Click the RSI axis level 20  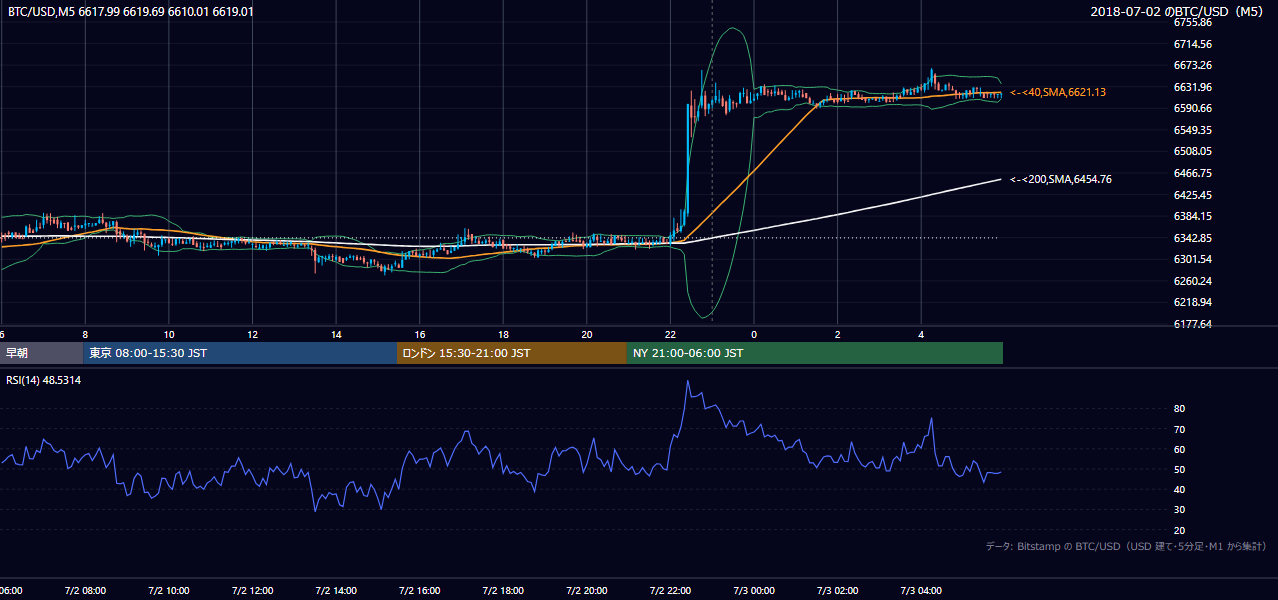pyautogui.click(x=1179, y=530)
